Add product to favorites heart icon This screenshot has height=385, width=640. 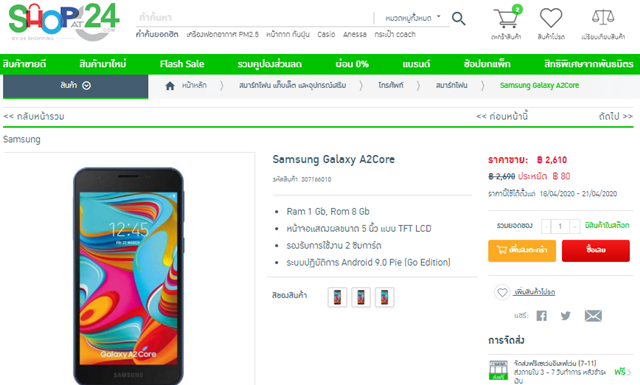[502, 292]
